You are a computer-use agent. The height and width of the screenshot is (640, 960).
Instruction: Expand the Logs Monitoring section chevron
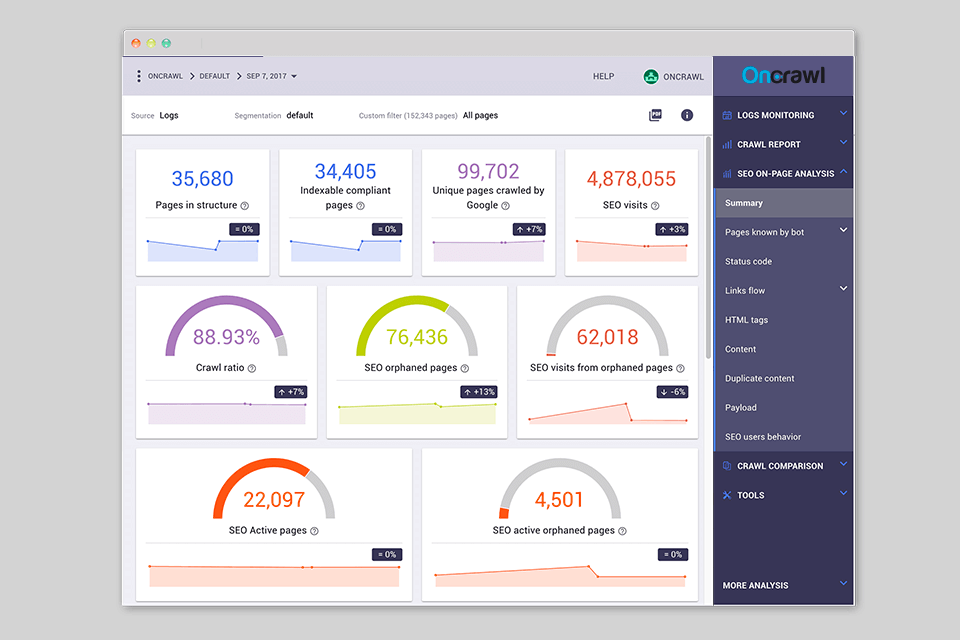(843, 113)
